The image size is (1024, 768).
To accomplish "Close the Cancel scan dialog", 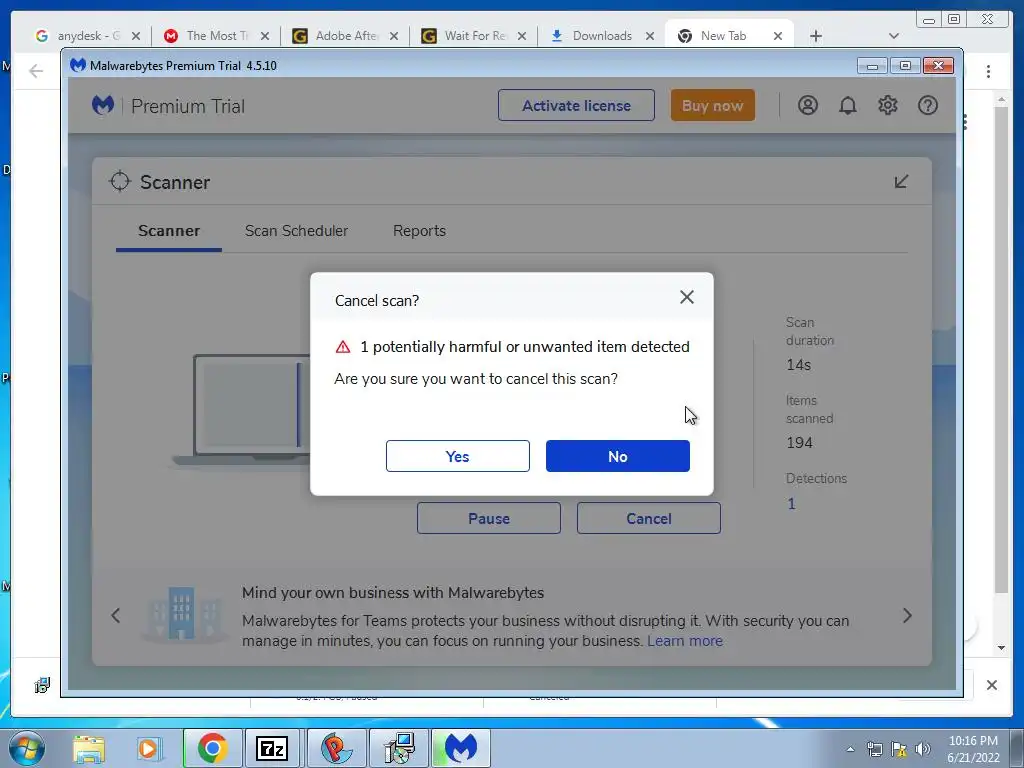I will coord(686,297).
